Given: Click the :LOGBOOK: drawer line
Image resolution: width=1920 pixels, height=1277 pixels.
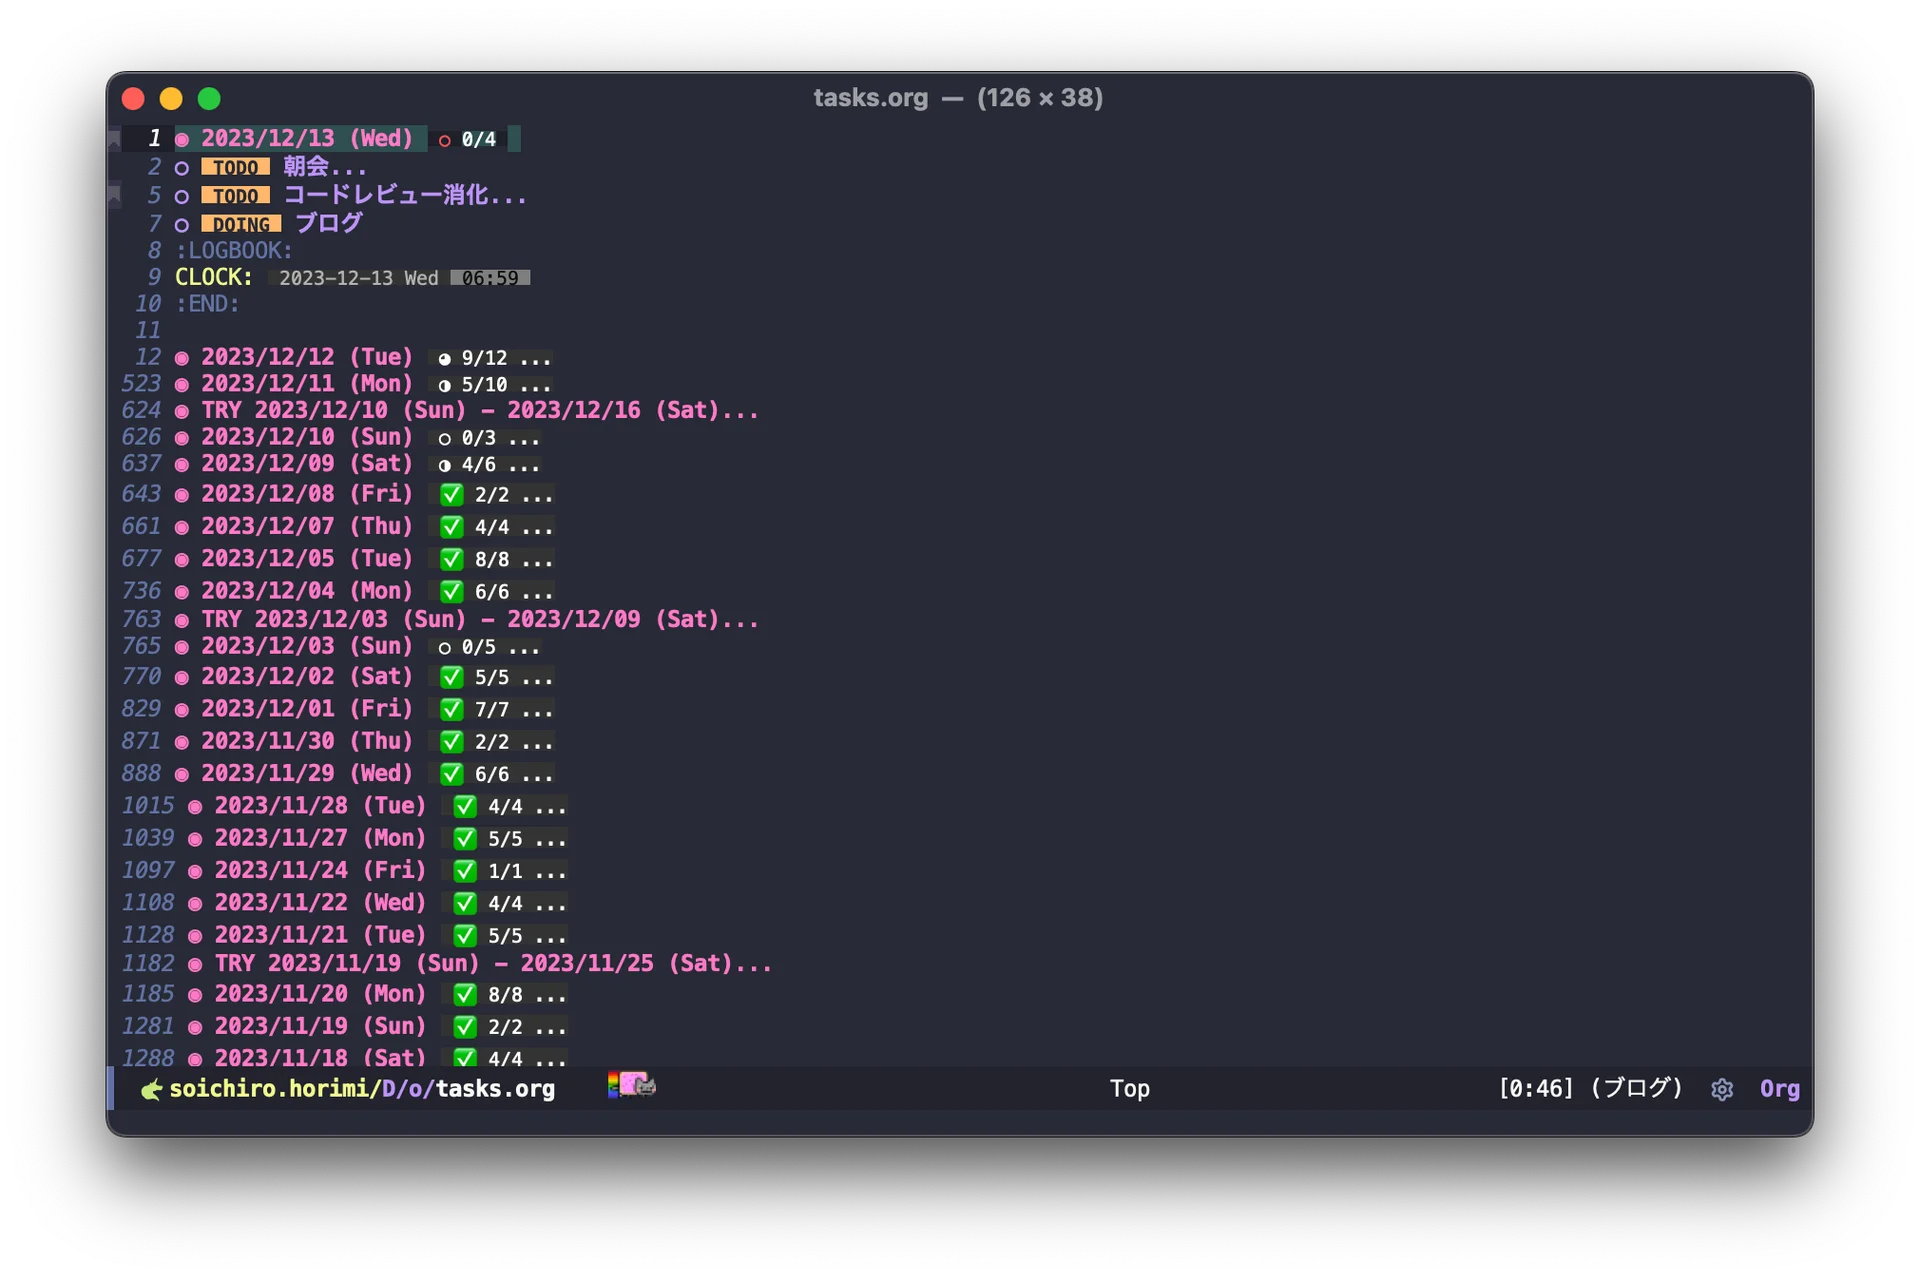Looking at the screenshot, I should pyautogui.click(x=234, y=251).
